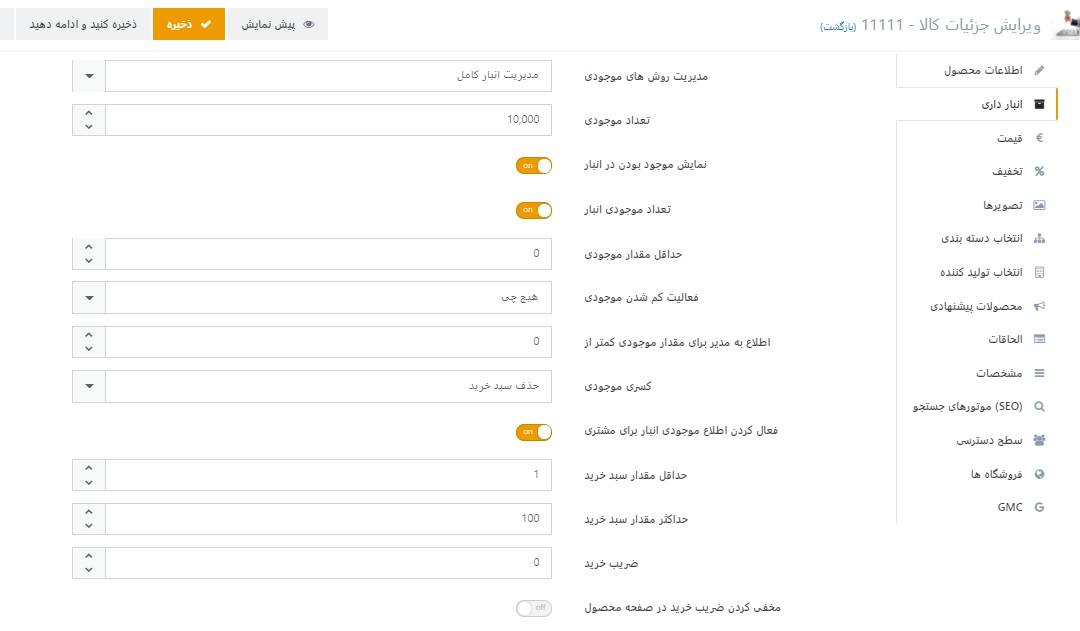The height and width of the screenshot is (631, 1080).
Task: Click the building icon for انتخاب تولید کننده
Action: pos(1039,272)
